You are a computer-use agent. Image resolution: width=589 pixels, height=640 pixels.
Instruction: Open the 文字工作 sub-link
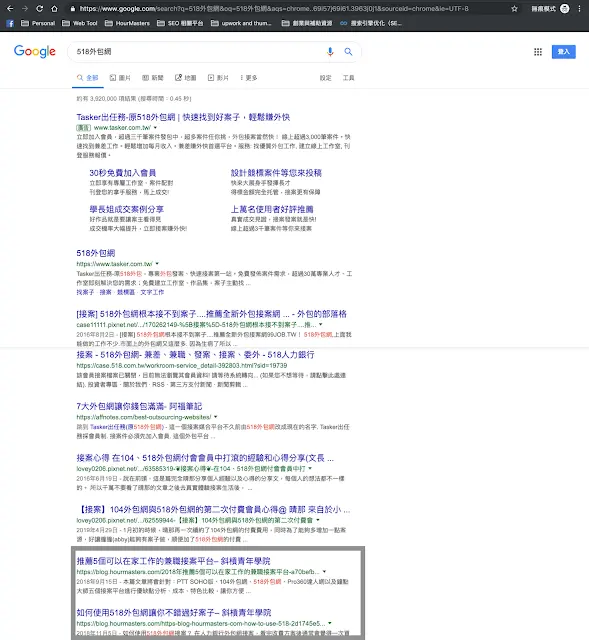click(x=152, y=292)
